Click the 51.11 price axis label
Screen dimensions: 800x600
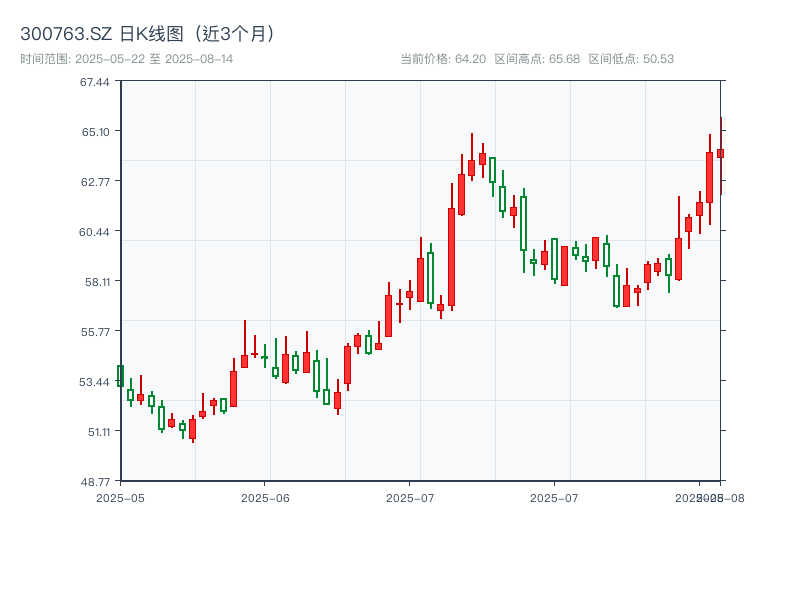pos(96,431)
